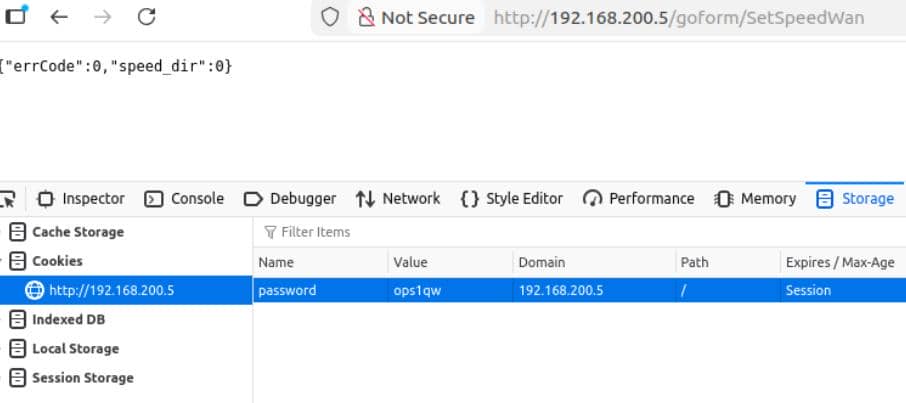Click the shield tracking protection icon

click(330, 17)
